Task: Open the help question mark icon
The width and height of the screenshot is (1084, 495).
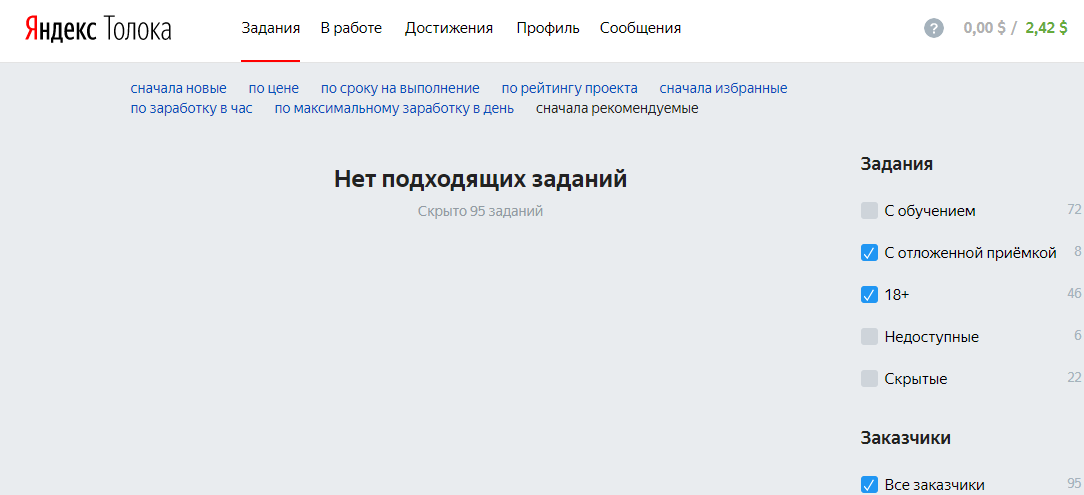Action: (933, 29)
